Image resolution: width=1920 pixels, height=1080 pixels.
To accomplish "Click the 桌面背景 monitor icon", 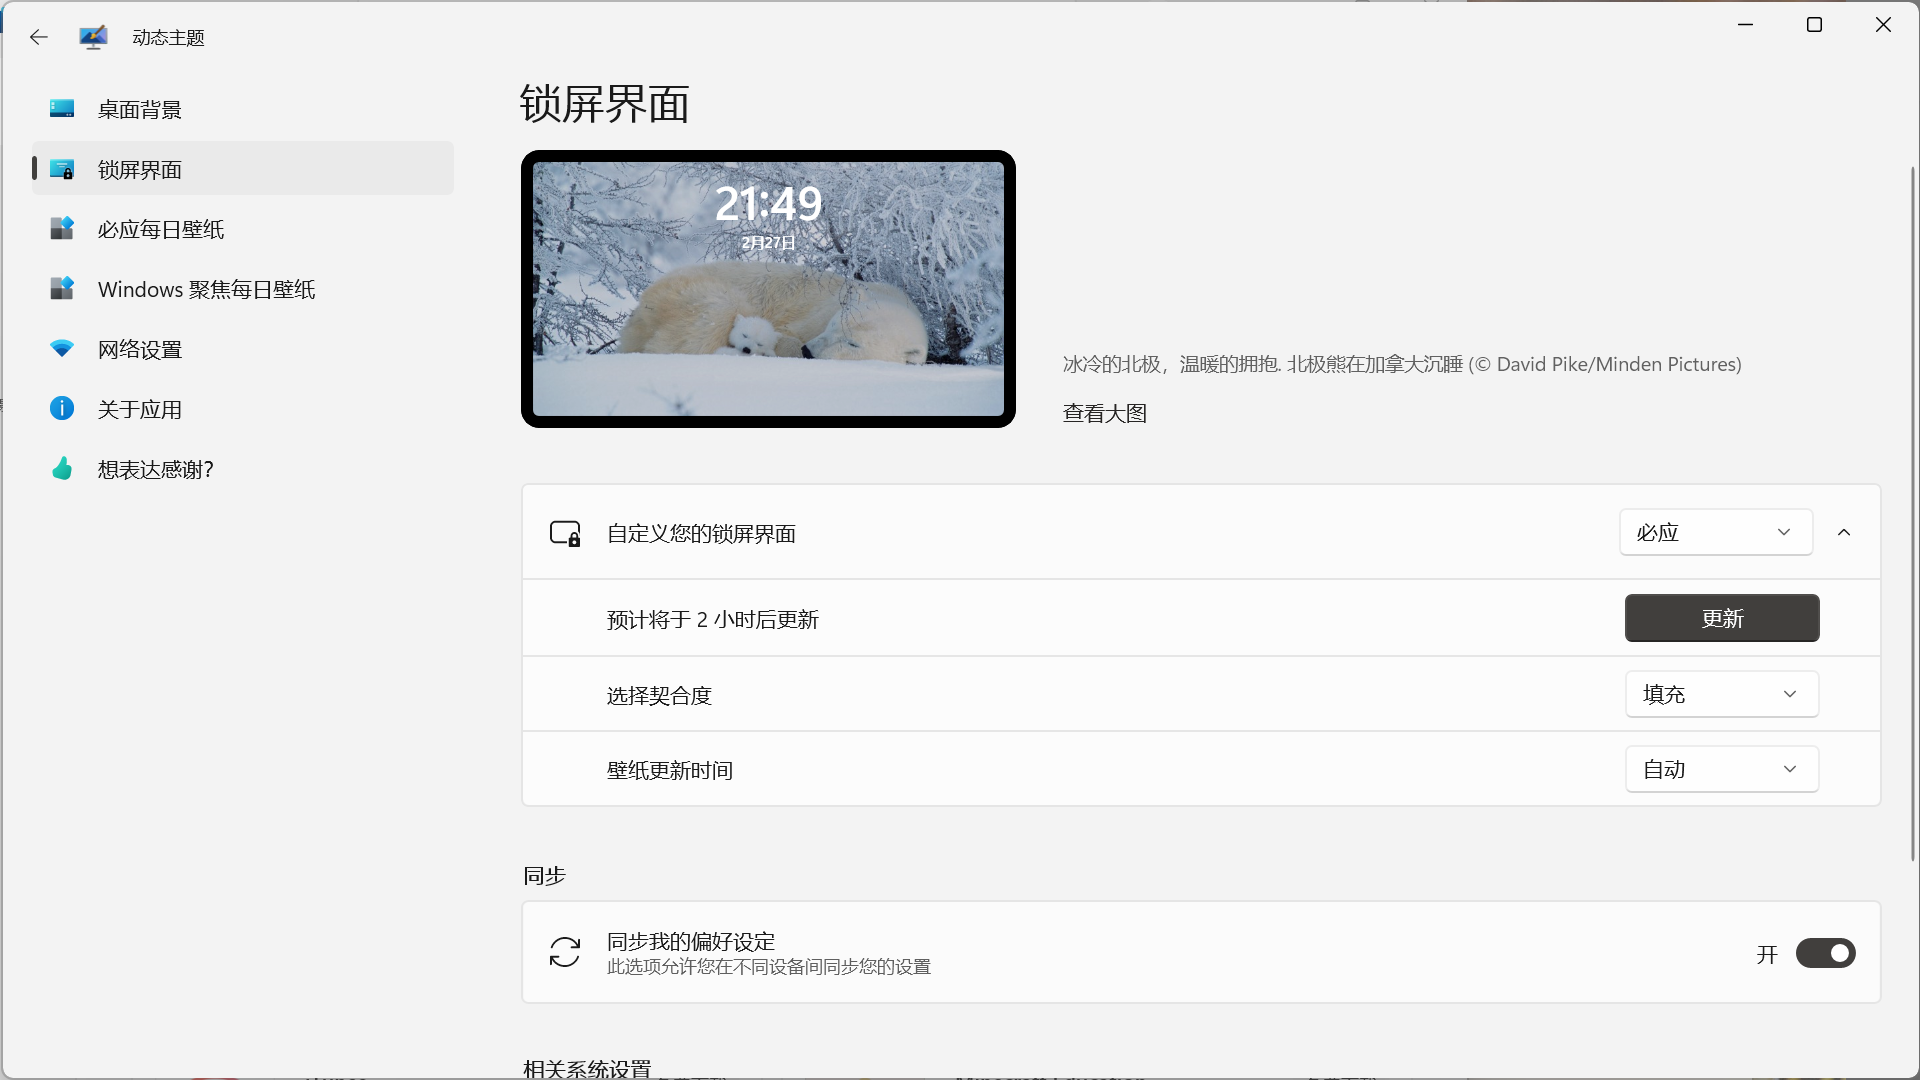I will point(62,109).
